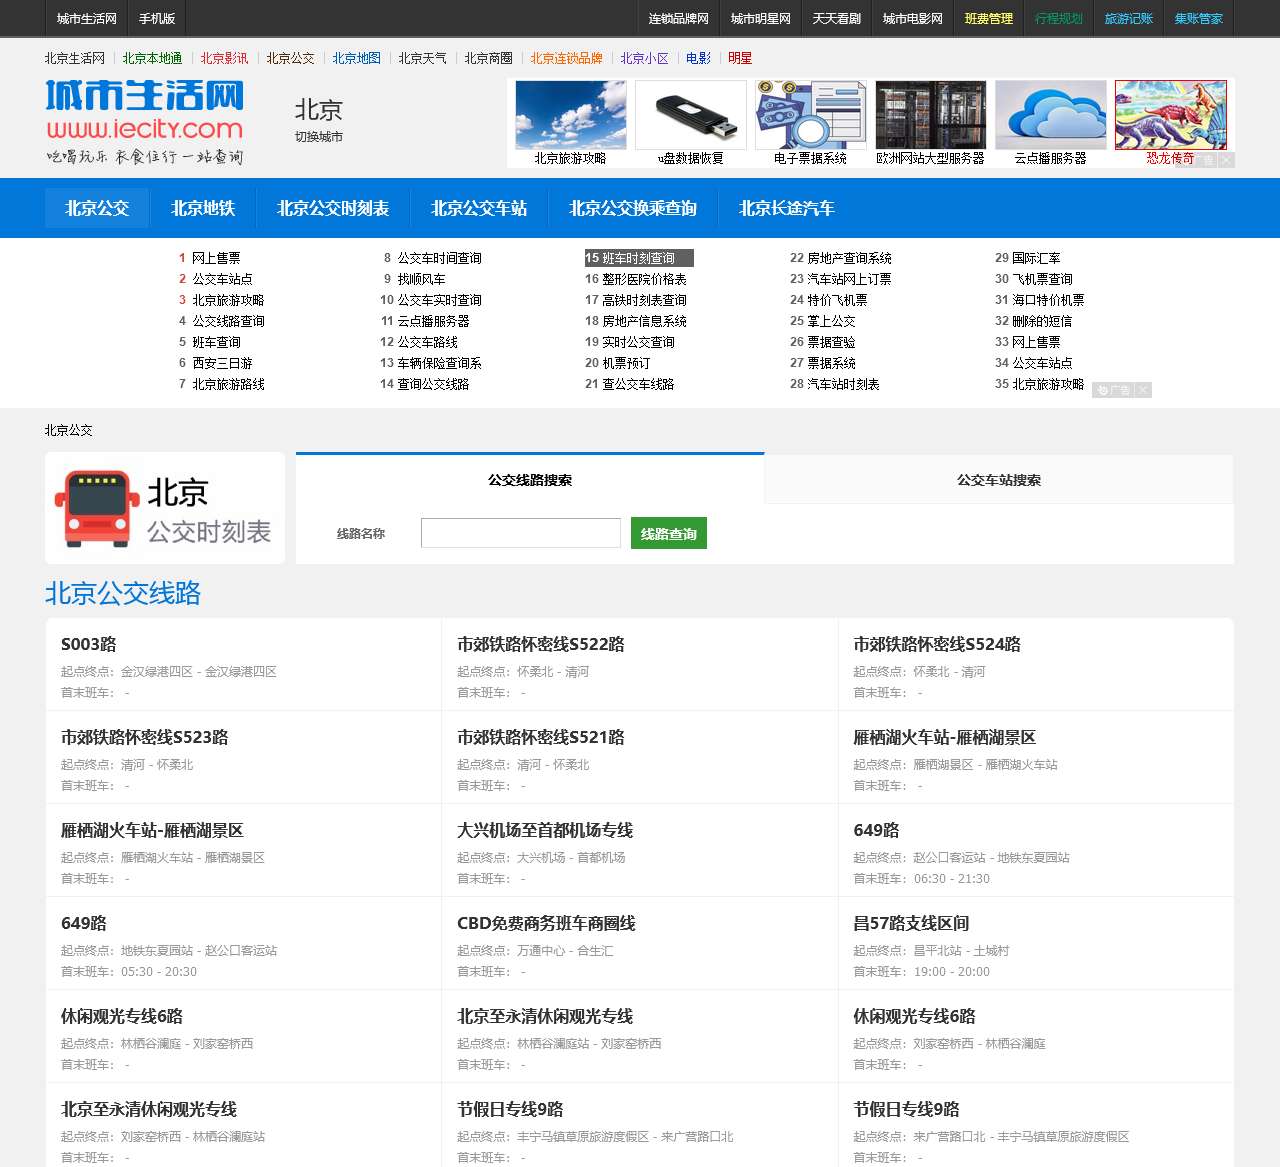Click the 电子票据系统 thumbnail

pos(810,115)
